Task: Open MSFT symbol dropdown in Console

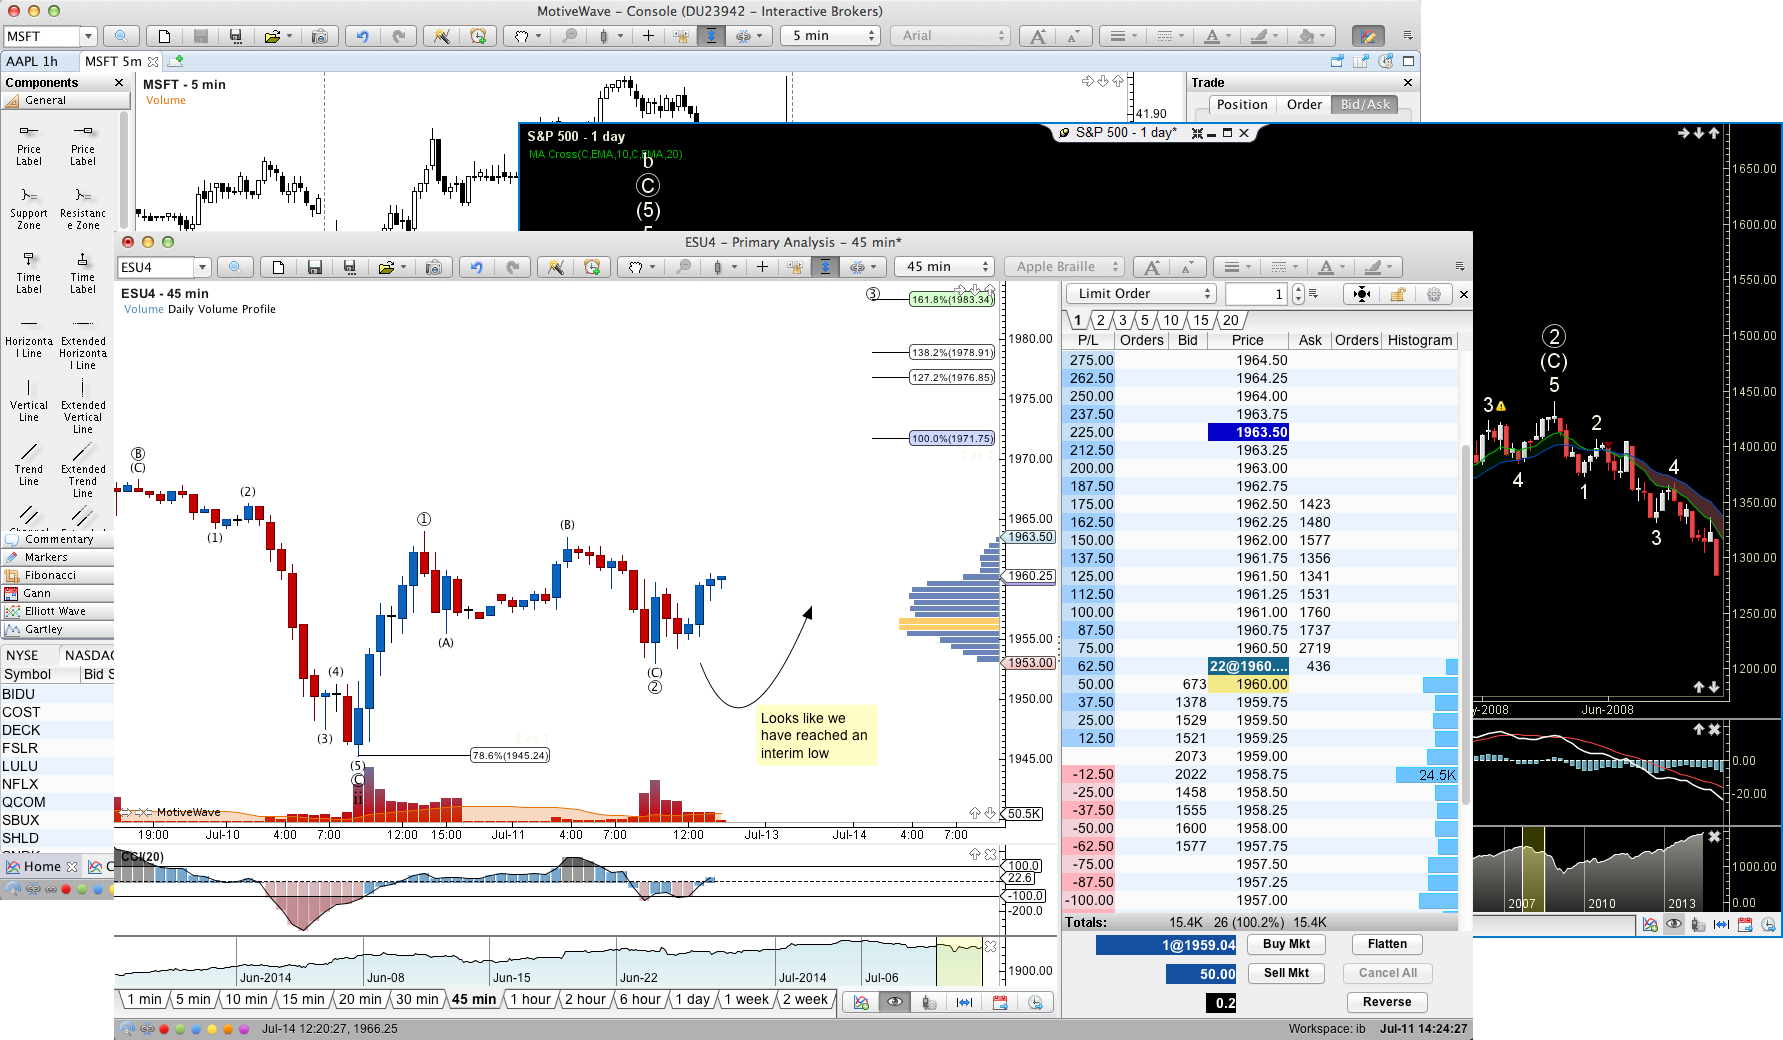Action: coord(88,36)
